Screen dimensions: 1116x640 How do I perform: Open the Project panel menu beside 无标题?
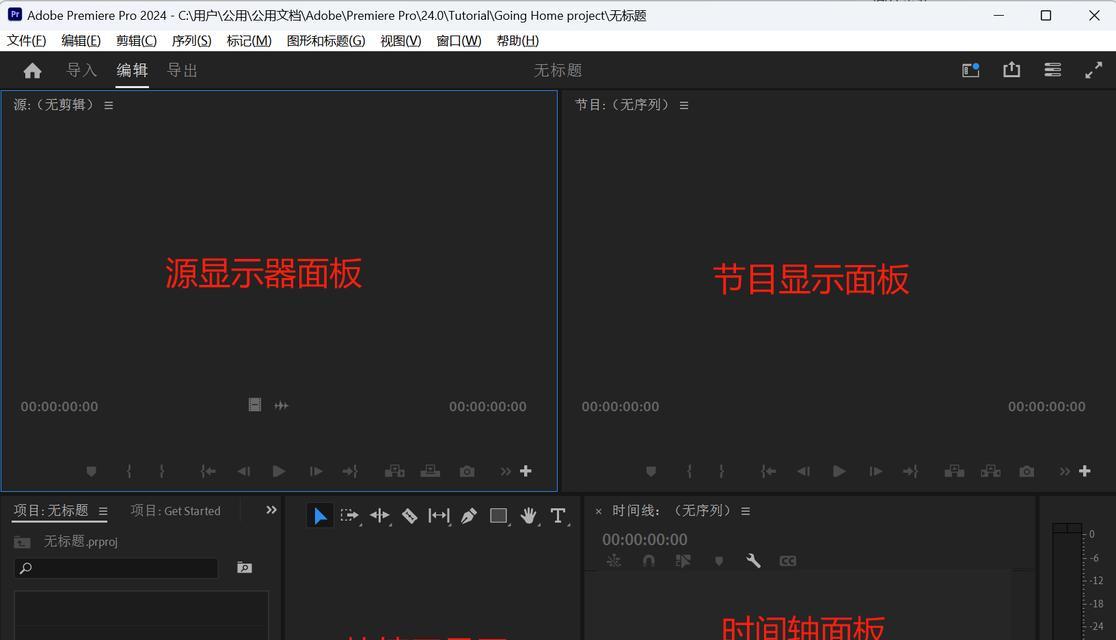click(x=103, y=511)
